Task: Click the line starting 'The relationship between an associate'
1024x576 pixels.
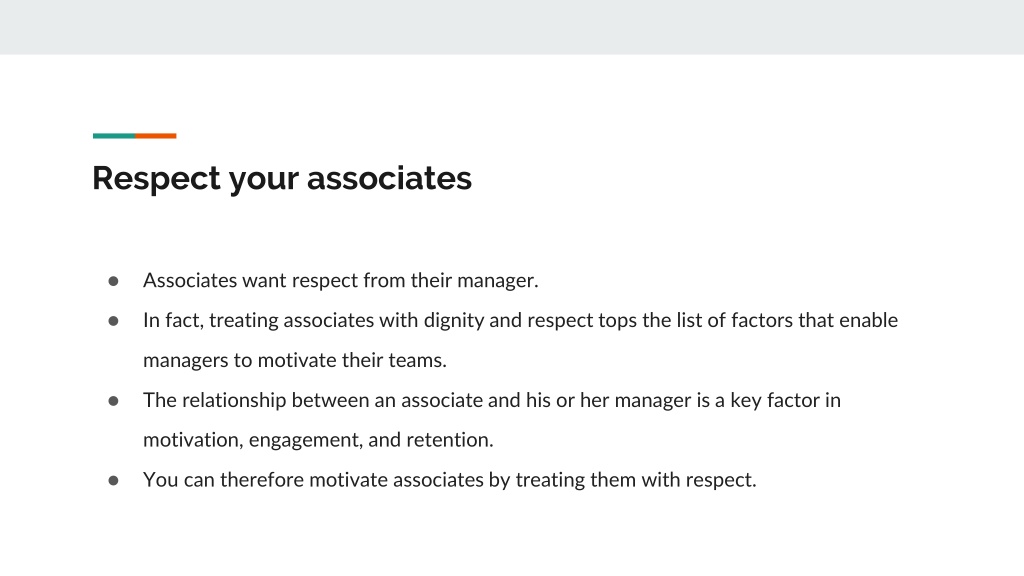Action: (x=492, y=400)
